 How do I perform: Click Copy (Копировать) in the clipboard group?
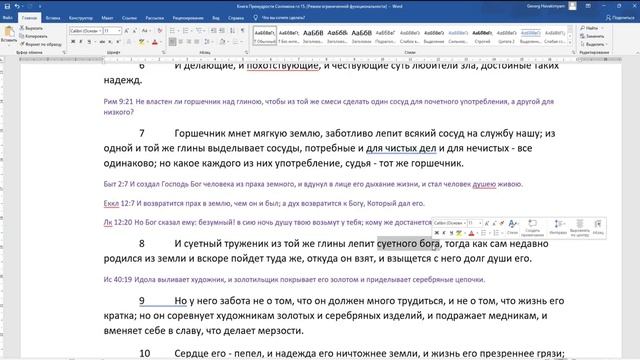pyautogui.click(x=33, y=36)
